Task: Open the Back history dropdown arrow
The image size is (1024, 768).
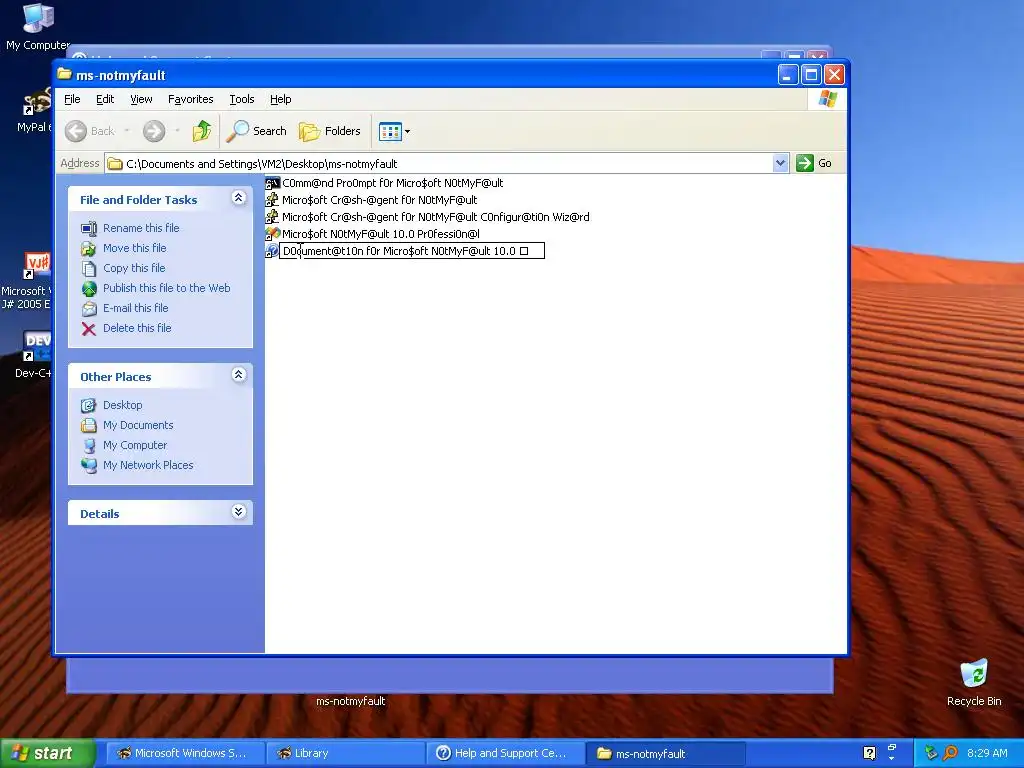Action: pyautogui.click(x=127, y=131)
